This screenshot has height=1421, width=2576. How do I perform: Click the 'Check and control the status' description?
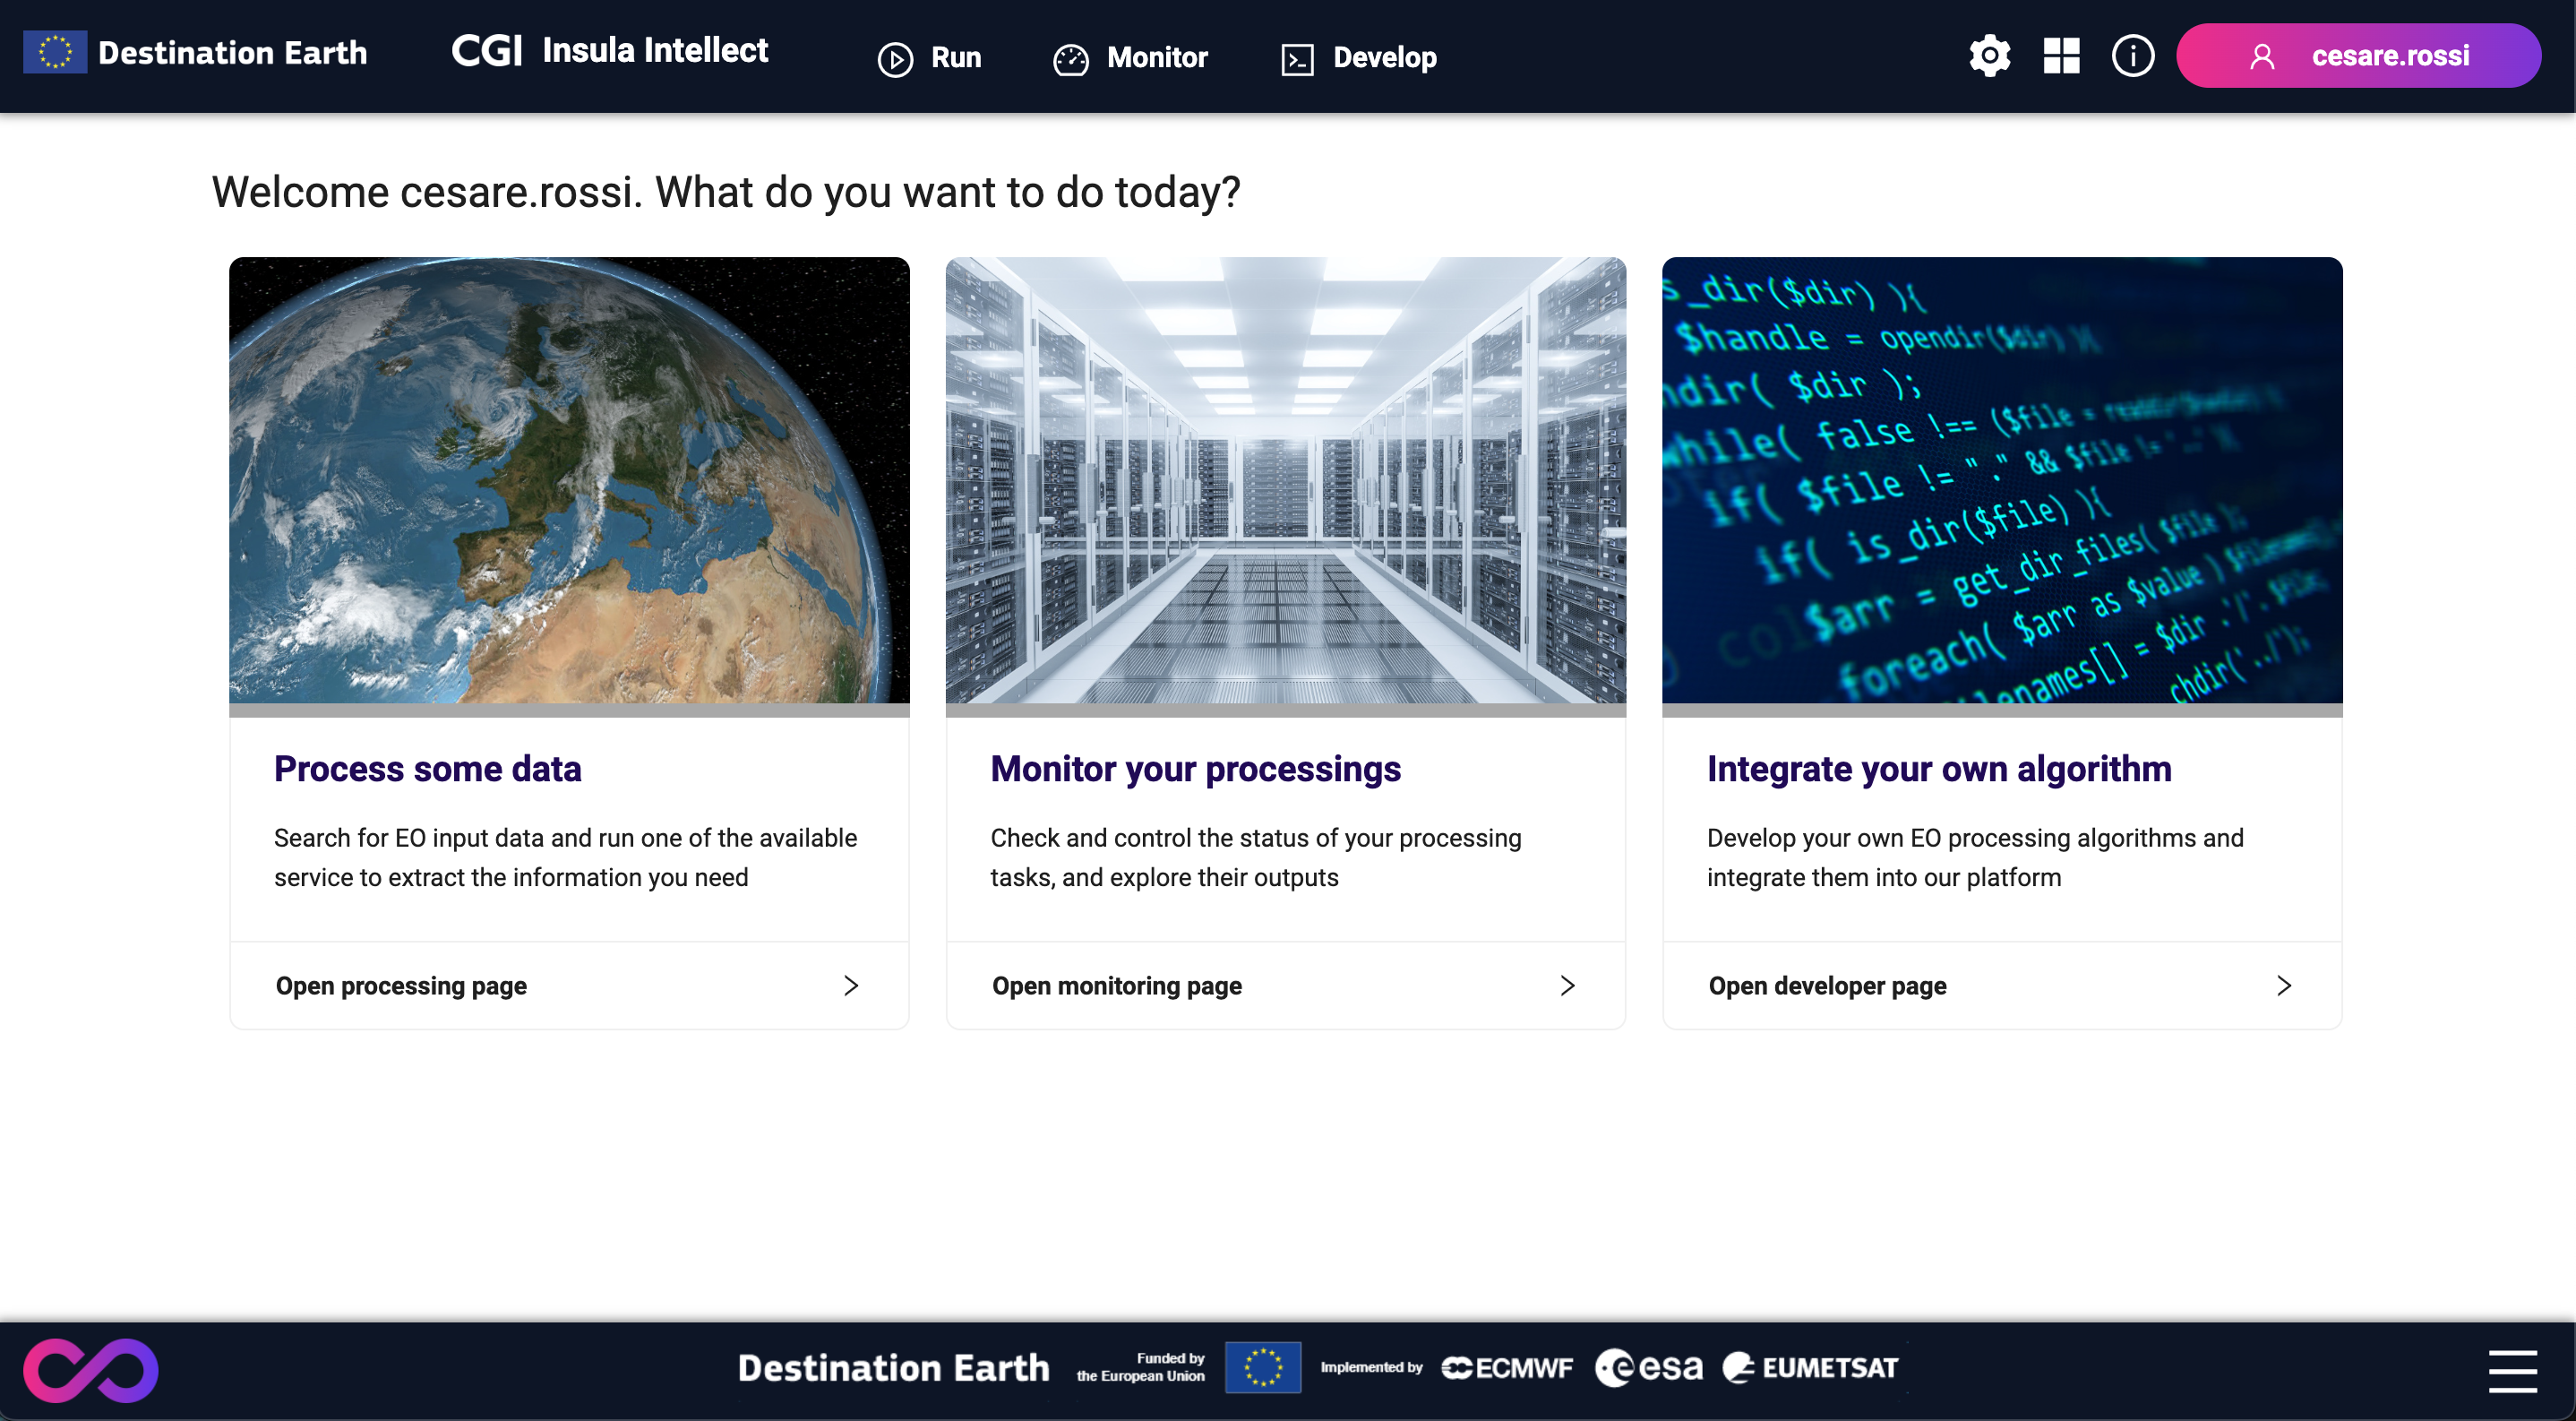[x=1255, y=857]
